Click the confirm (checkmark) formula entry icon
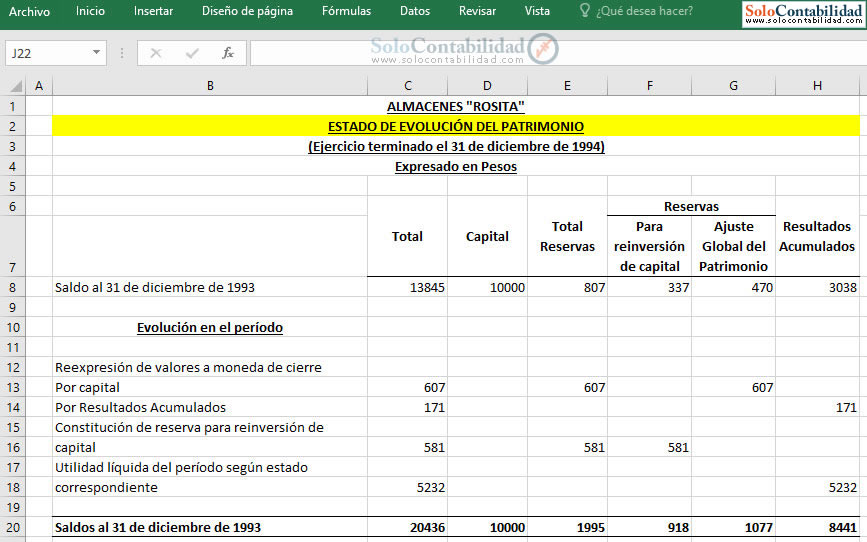The height and width of the screenshot is (542, 867). coord(192,53)
